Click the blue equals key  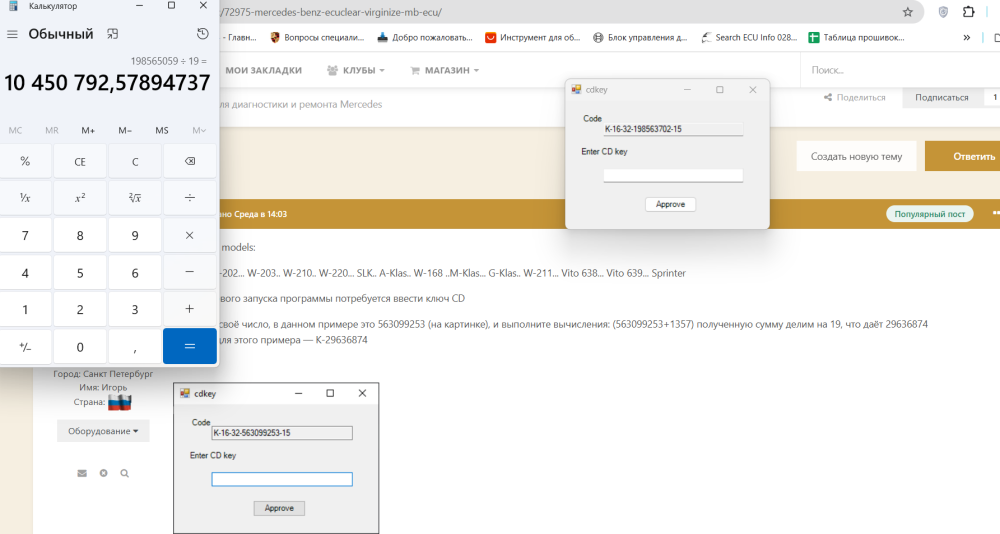[189, 346]
